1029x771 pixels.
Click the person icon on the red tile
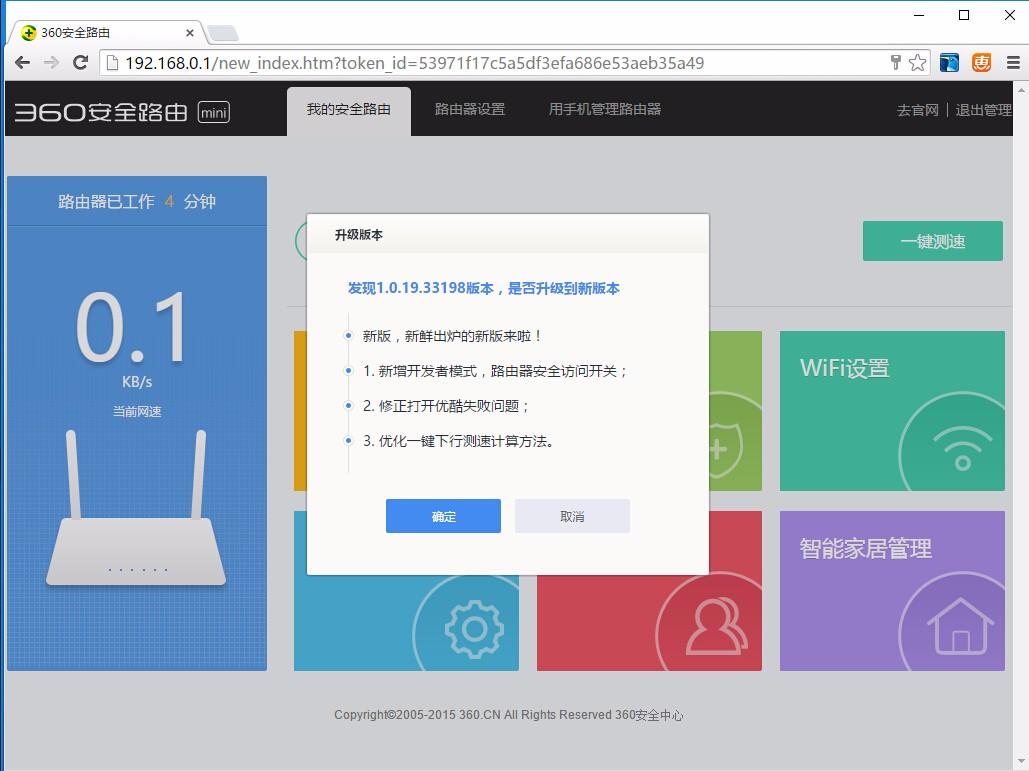click(716, 629)
